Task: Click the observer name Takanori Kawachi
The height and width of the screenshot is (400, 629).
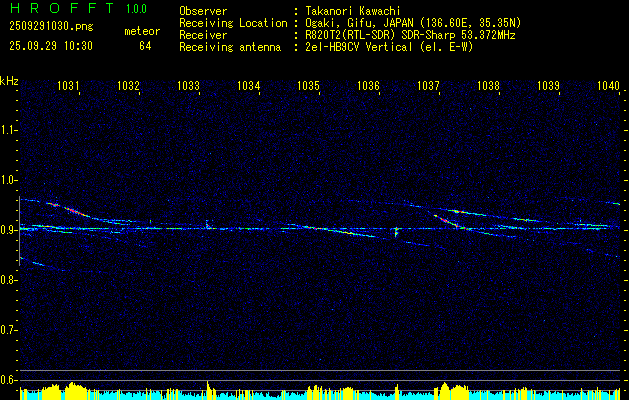Action: pyautogui.click(x=353, y=11)
